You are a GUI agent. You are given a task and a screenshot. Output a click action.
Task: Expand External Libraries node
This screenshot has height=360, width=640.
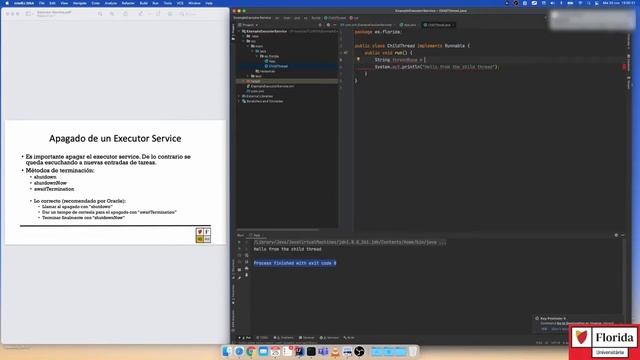tap(239, 96)
